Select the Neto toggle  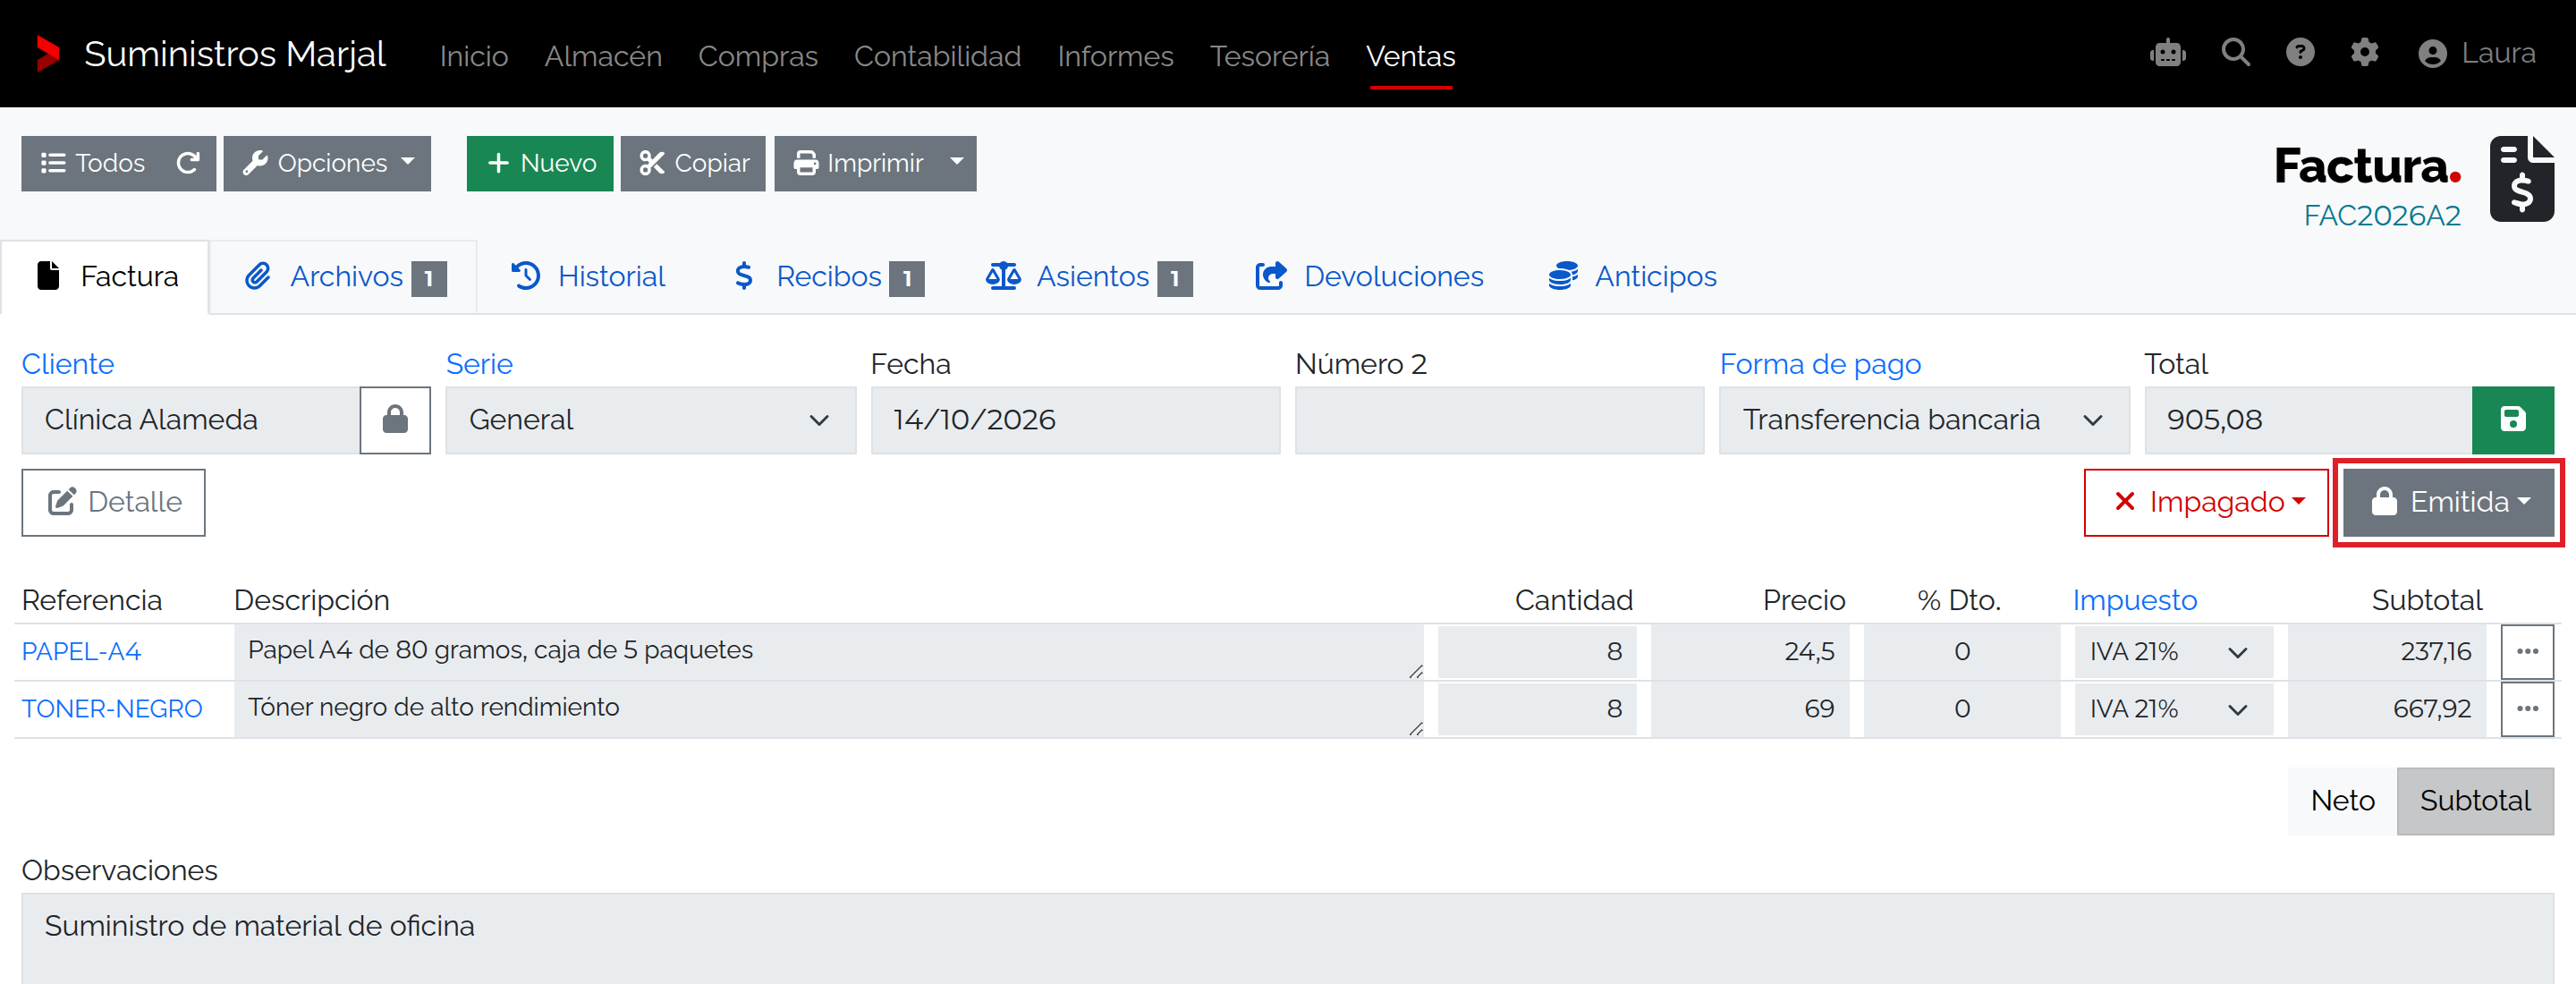[2342, 801]
